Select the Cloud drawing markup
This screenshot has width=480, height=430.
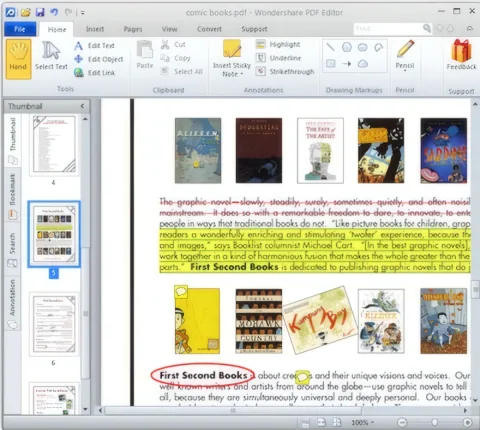(x=363, y=63)
